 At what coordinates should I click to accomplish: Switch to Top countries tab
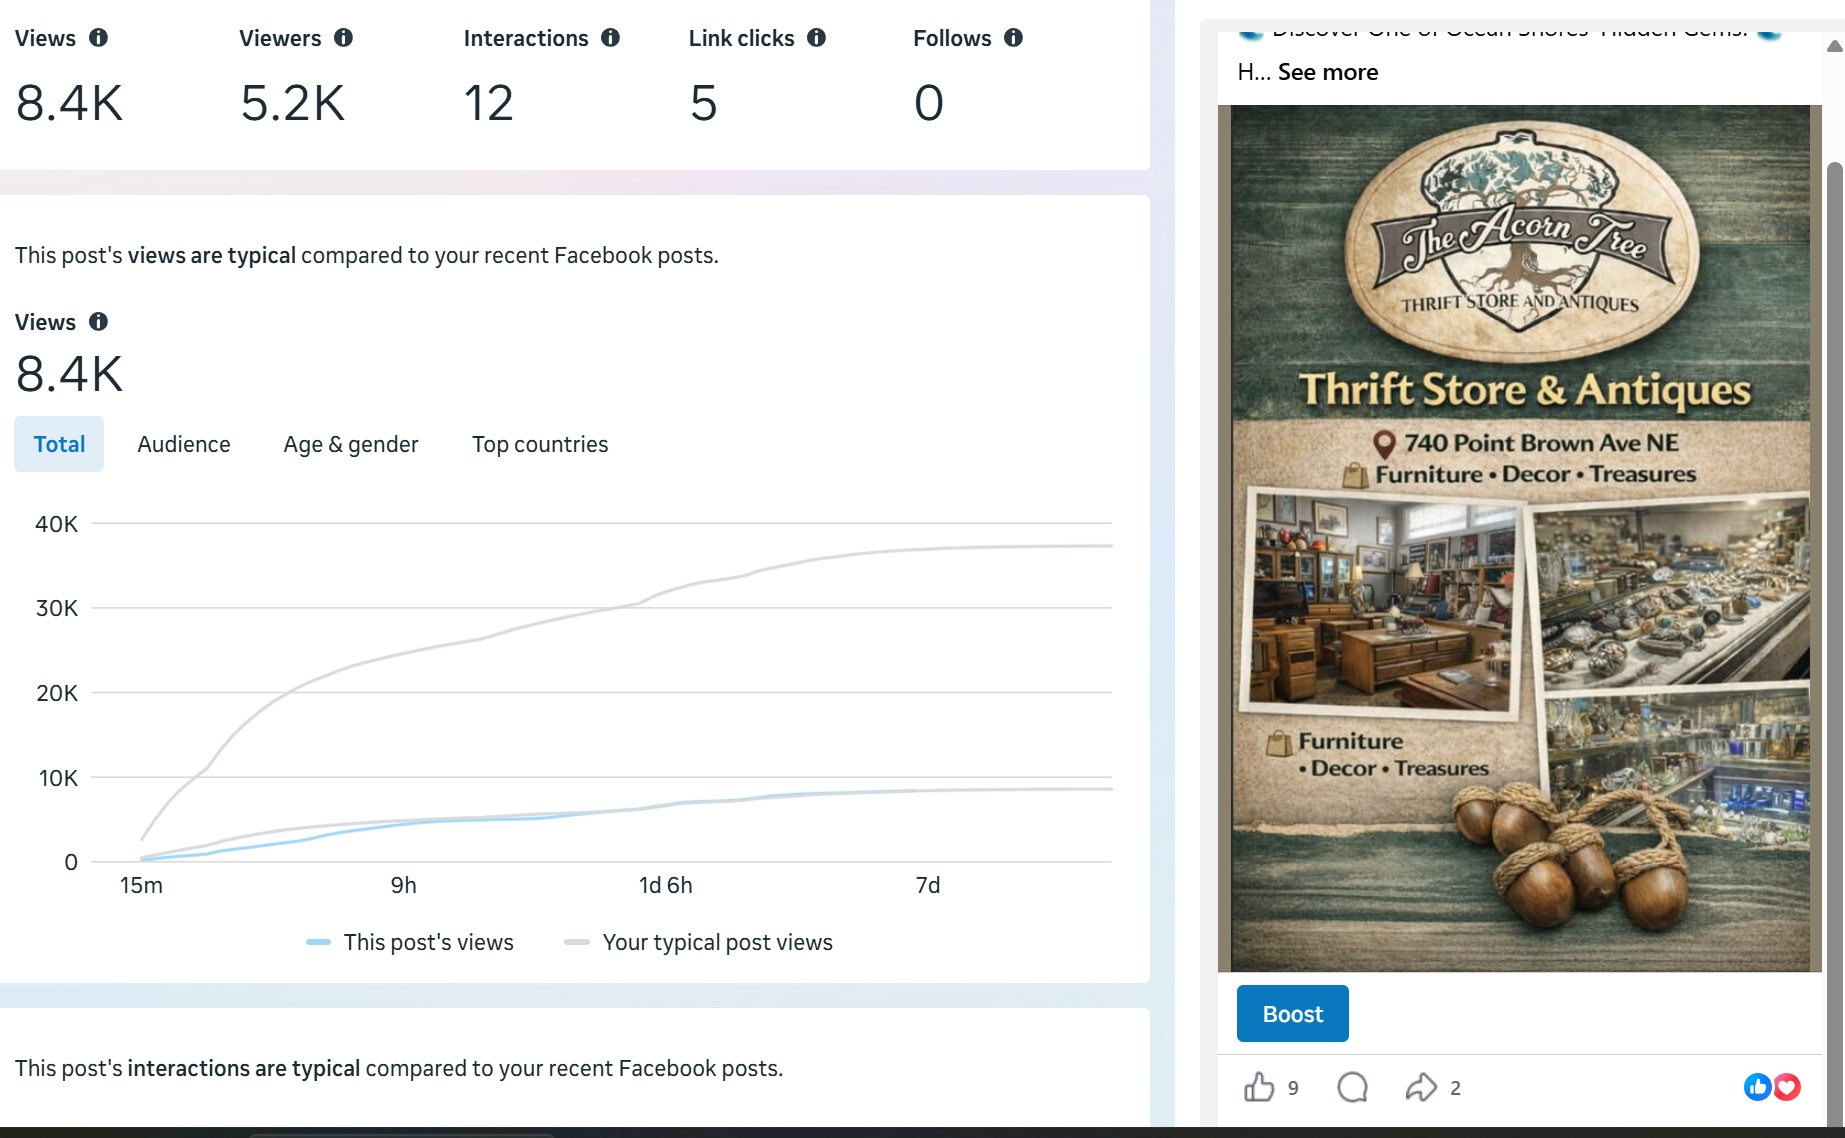point(540,444)
